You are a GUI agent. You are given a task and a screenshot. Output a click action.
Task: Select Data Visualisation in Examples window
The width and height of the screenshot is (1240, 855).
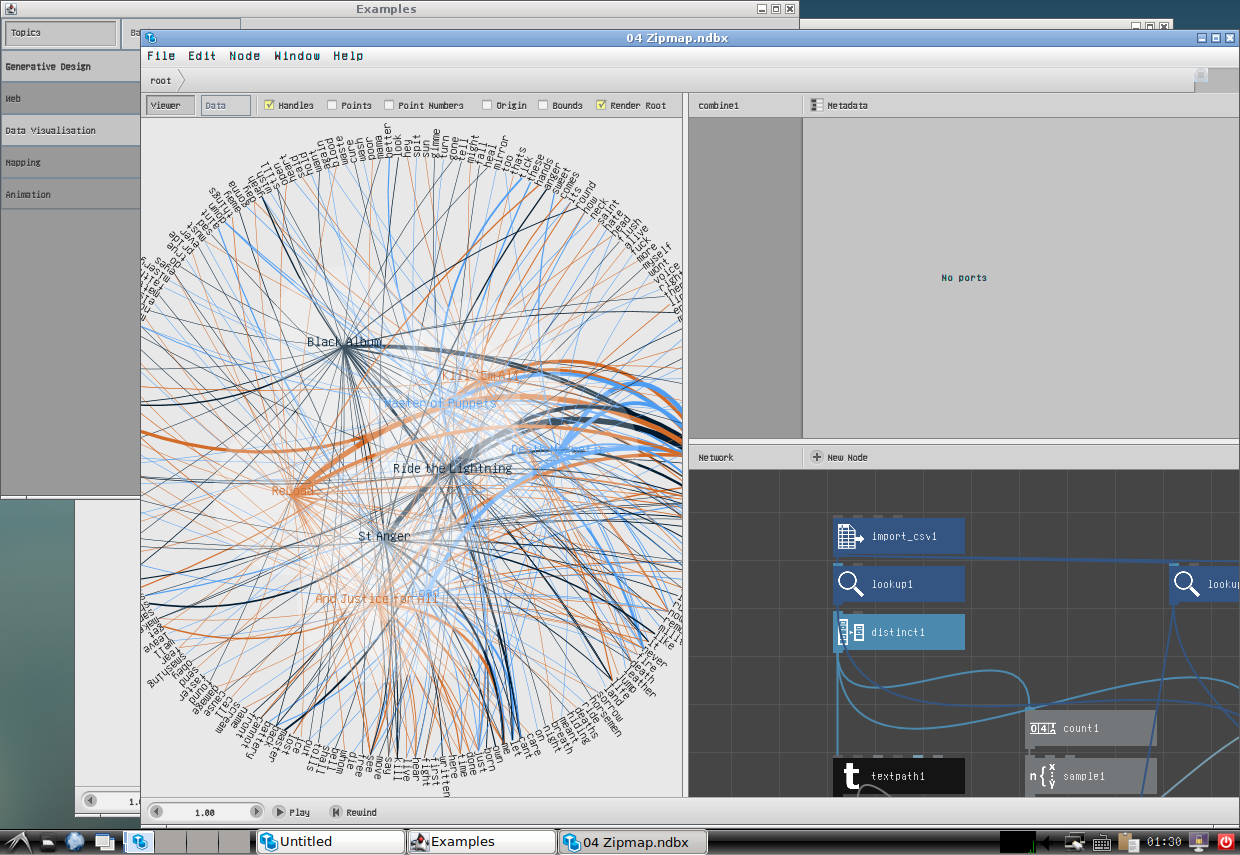point(70,131)
